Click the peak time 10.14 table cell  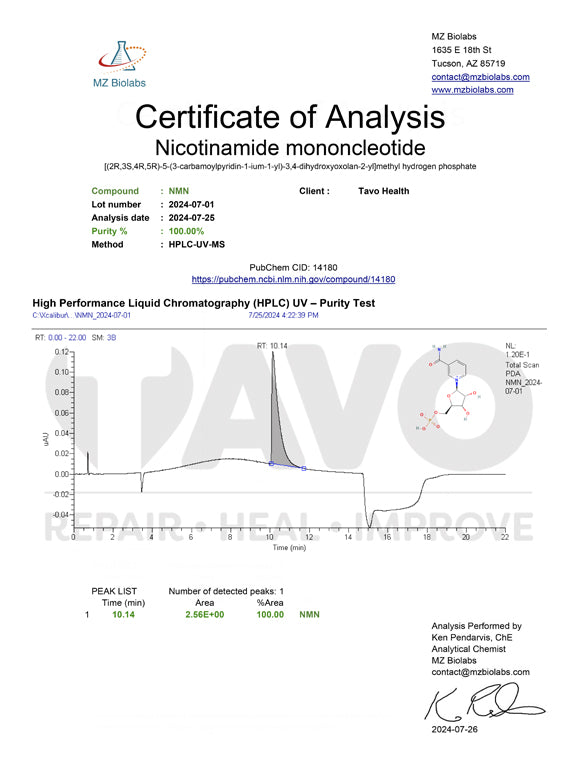pyautogui.click(x=123, y=615)
